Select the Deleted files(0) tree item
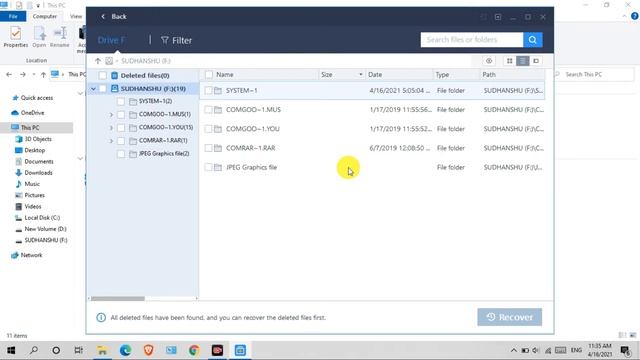This screenshot has height=360, width=640. click(145, 76)
